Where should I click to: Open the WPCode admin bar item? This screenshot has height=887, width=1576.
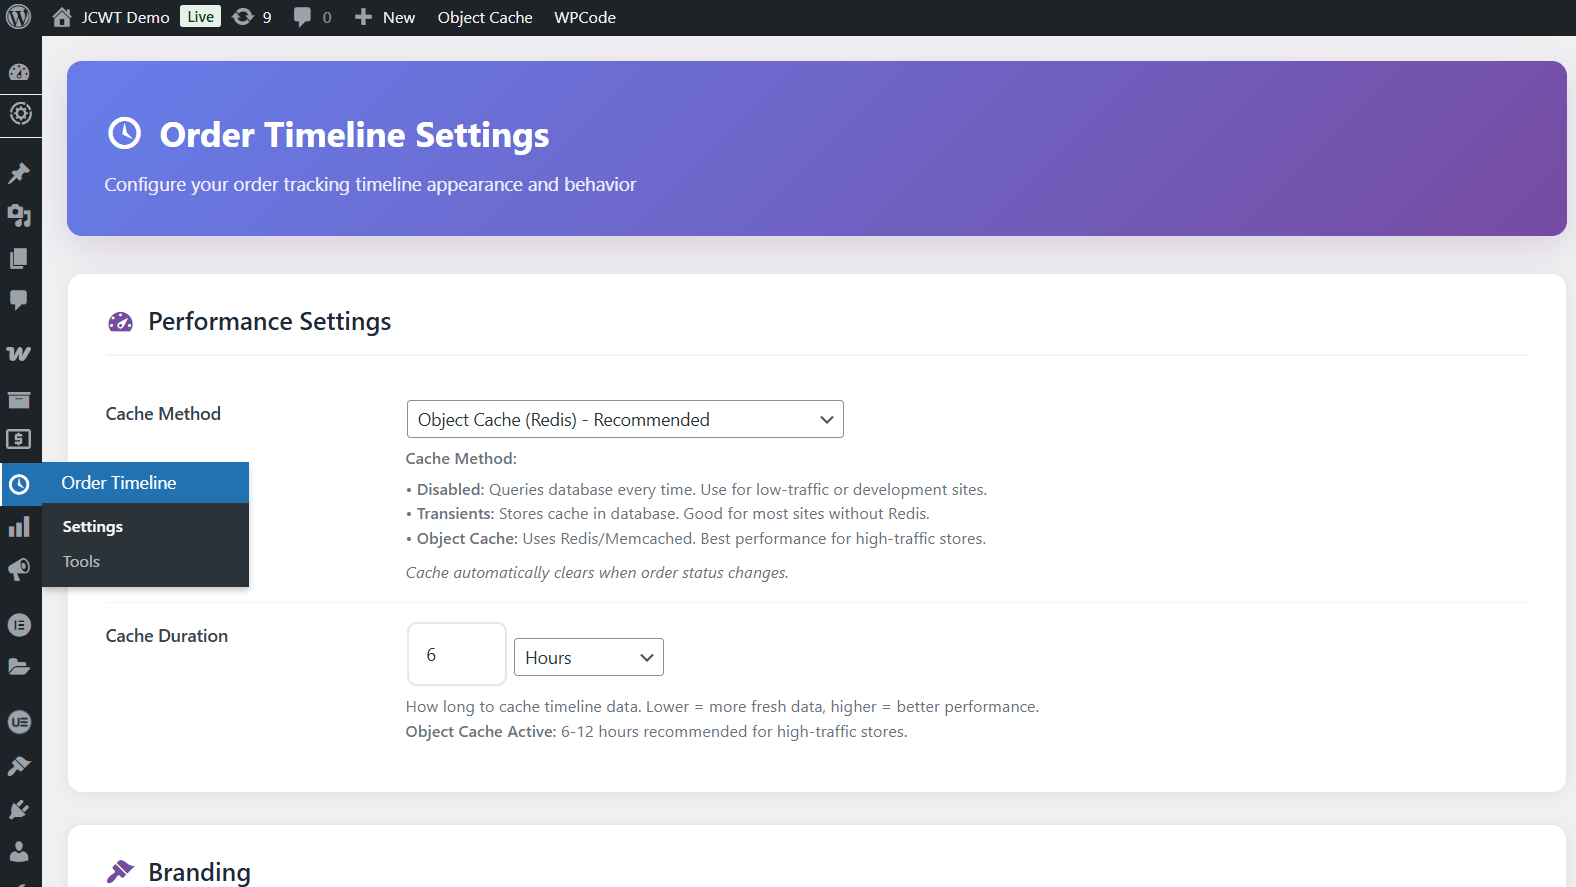tap(585, 17)
